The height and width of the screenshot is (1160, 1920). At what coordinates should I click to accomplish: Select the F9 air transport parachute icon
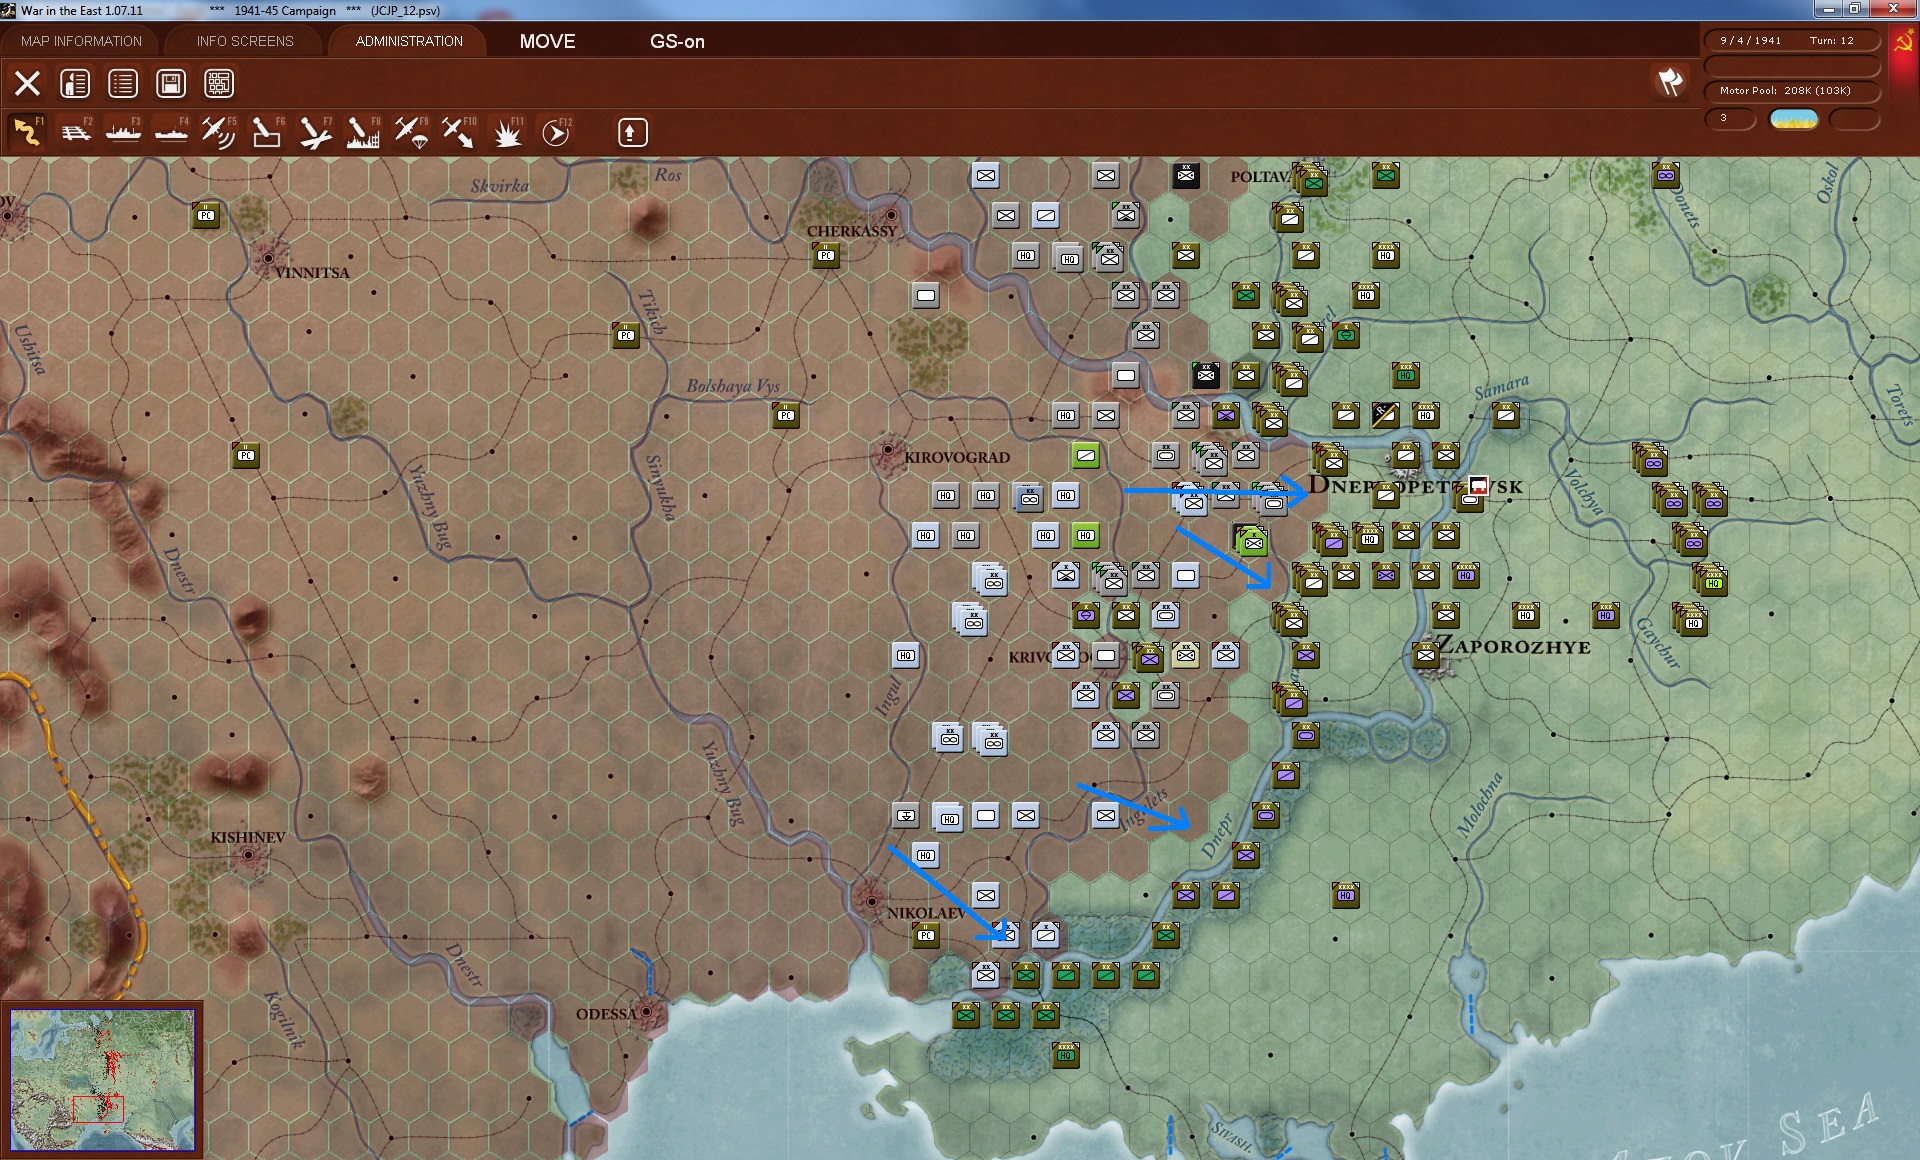point(411,132)
